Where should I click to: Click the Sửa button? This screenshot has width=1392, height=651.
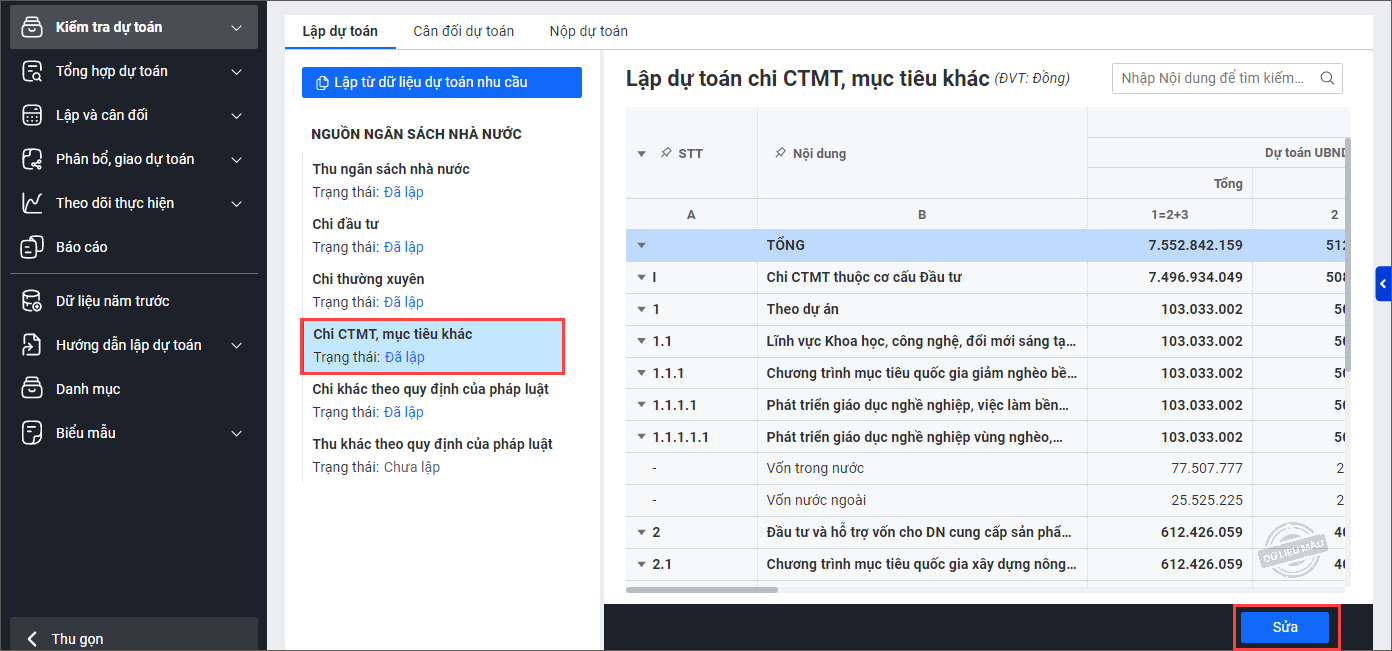(x=1285, y=627)
